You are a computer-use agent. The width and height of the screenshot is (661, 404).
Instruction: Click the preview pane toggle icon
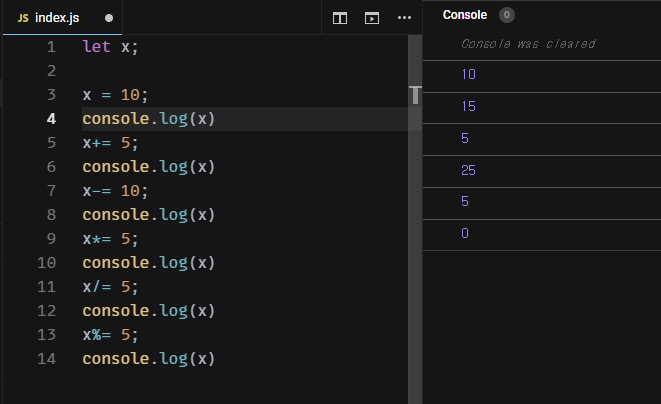point(372,18)
